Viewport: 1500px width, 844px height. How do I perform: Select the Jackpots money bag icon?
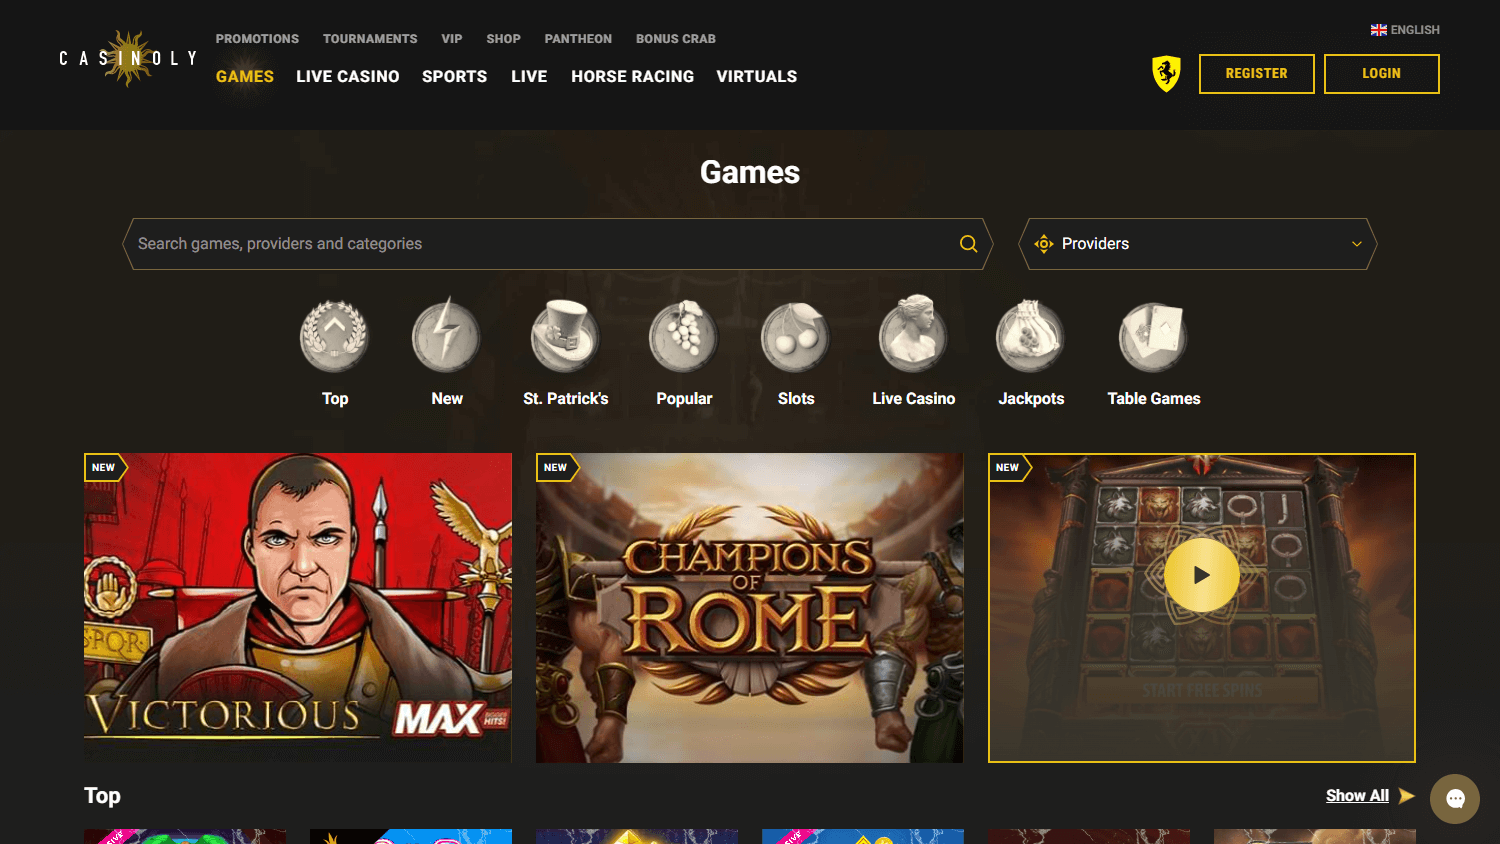point(1031,336)
